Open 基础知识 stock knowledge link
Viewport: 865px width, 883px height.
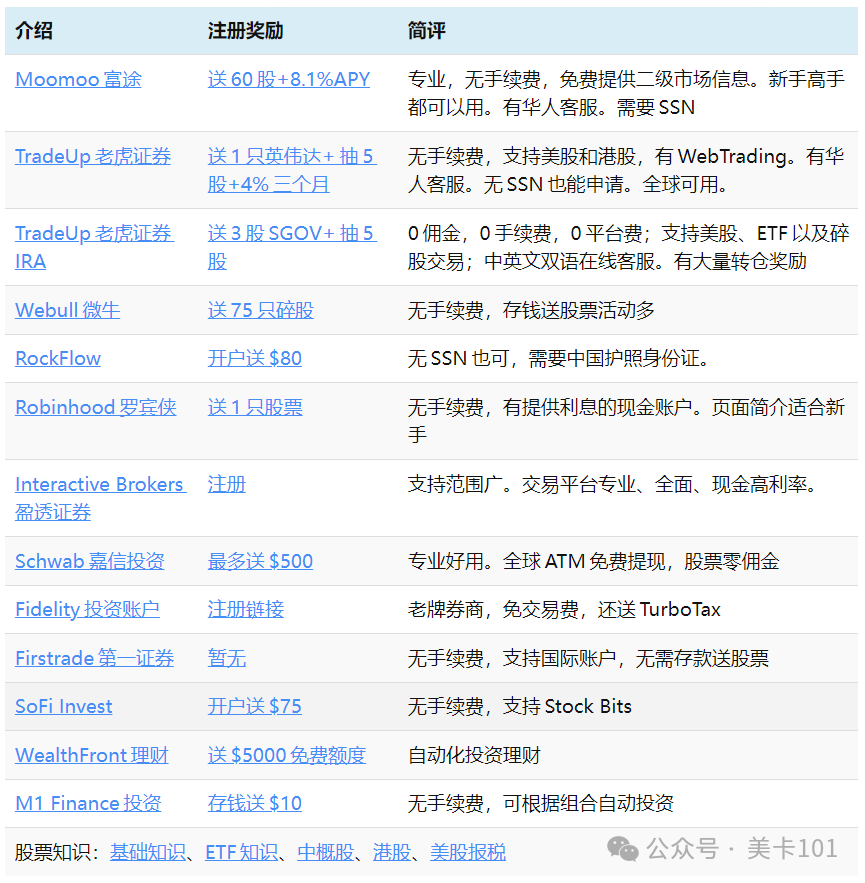tap(148, 853)
